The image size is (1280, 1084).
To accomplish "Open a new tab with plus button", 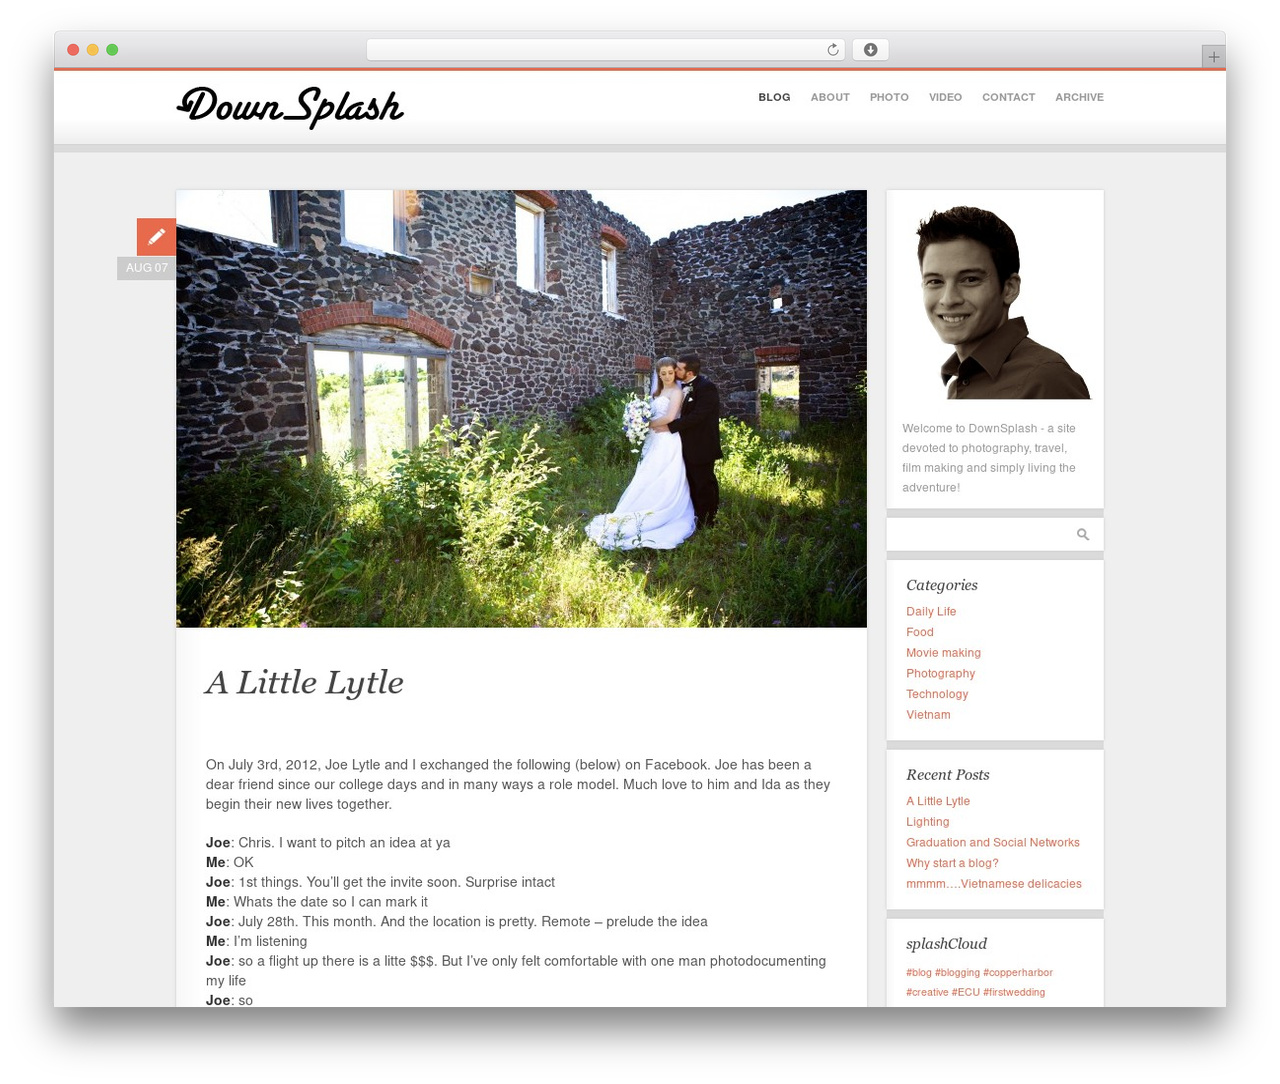I will tap(1213, 57).
